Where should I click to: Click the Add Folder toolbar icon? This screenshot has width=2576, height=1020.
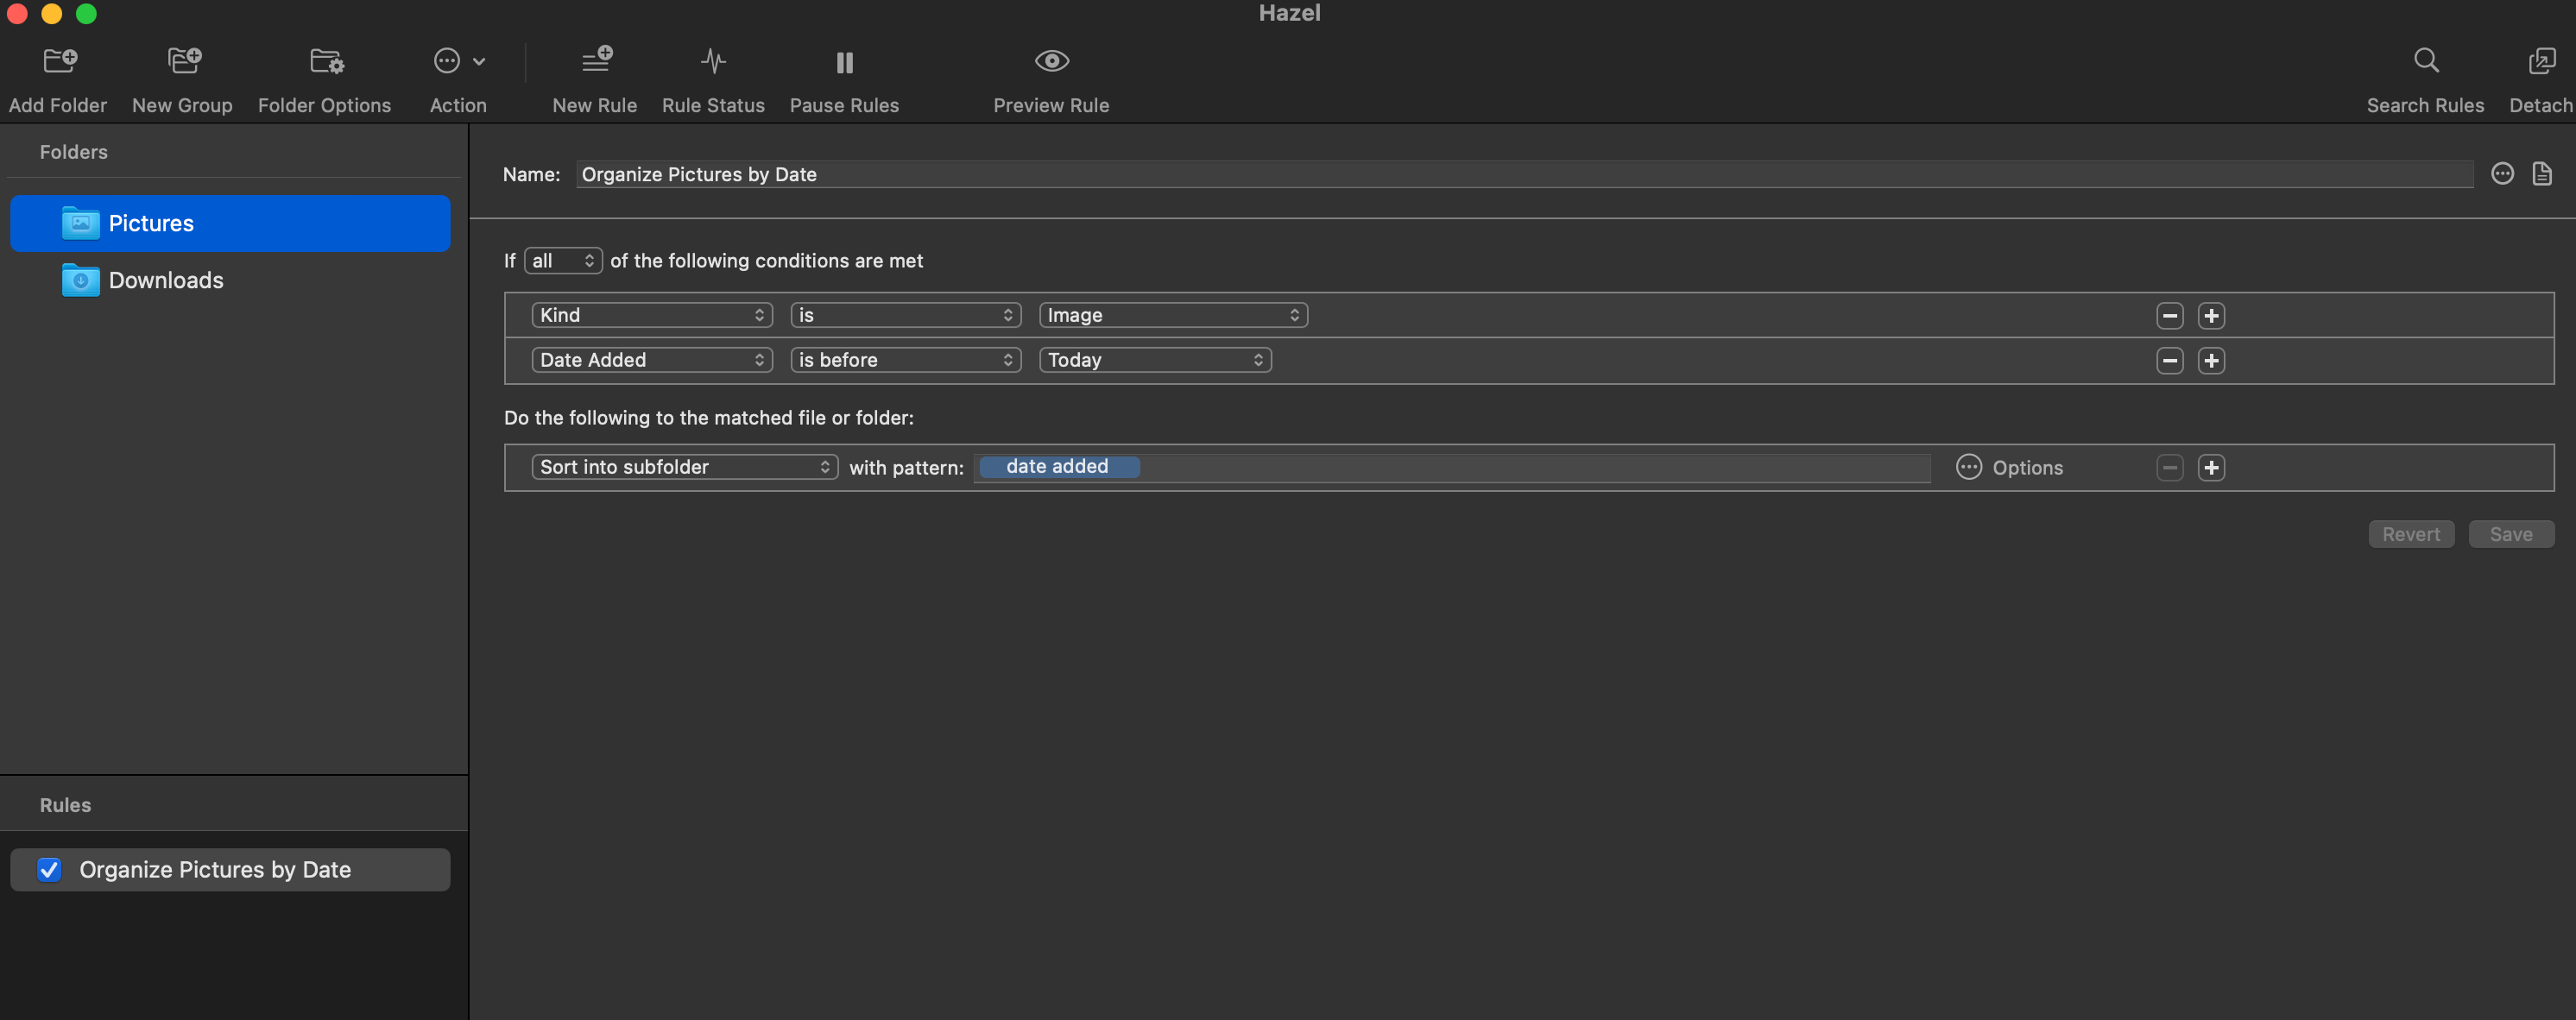pyautogui.click(x=59, y=62)
